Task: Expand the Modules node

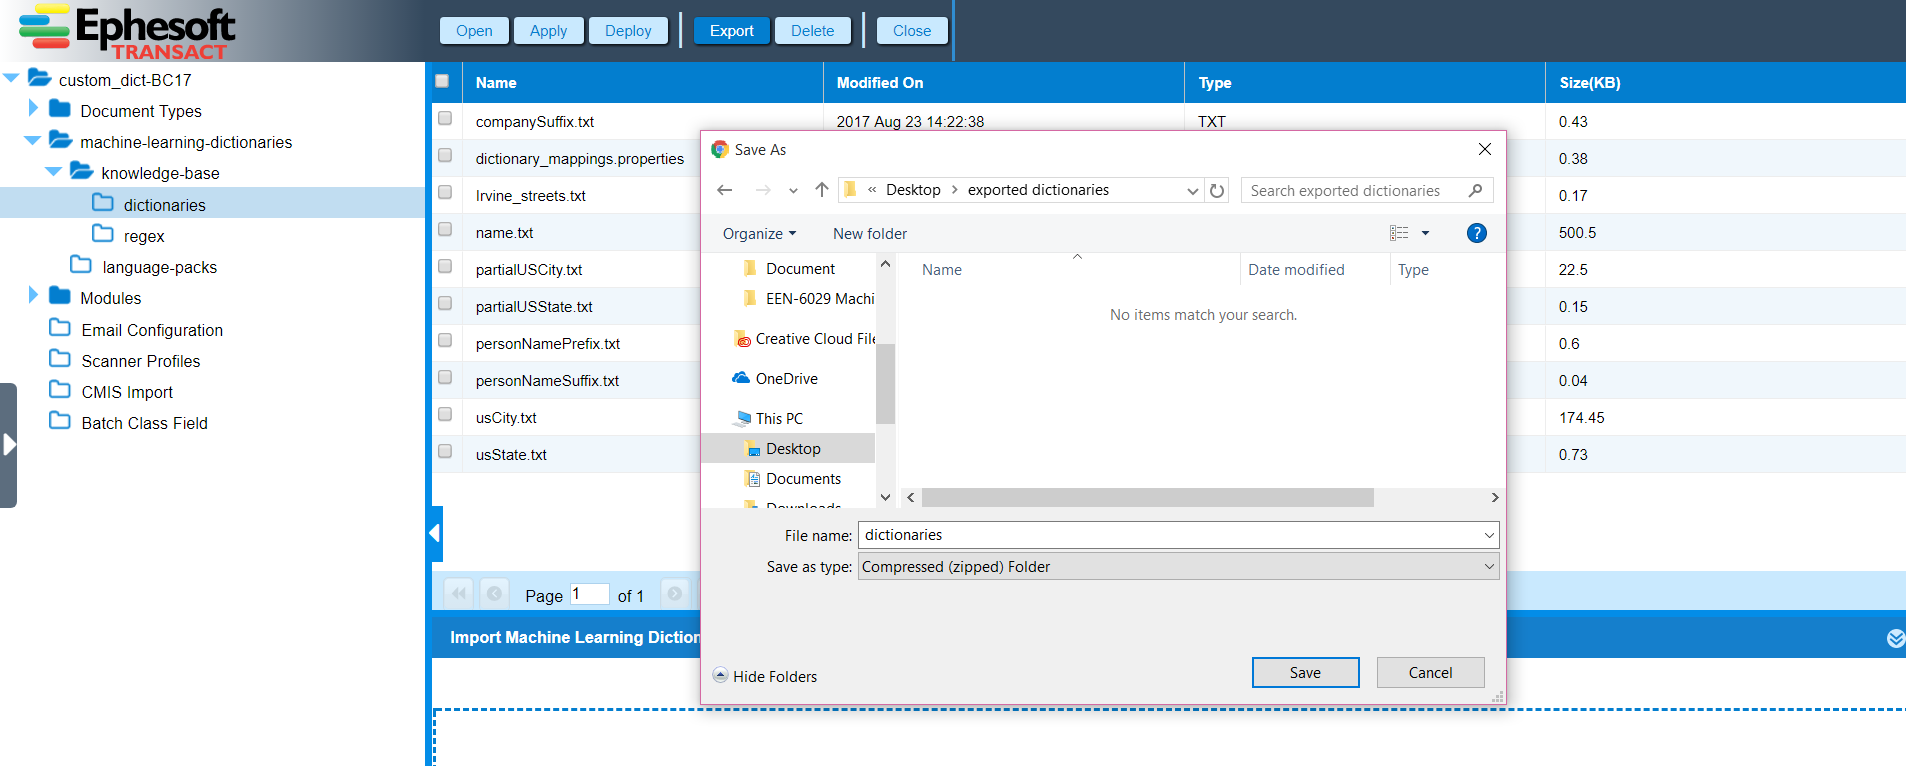Action: [33, 295]
